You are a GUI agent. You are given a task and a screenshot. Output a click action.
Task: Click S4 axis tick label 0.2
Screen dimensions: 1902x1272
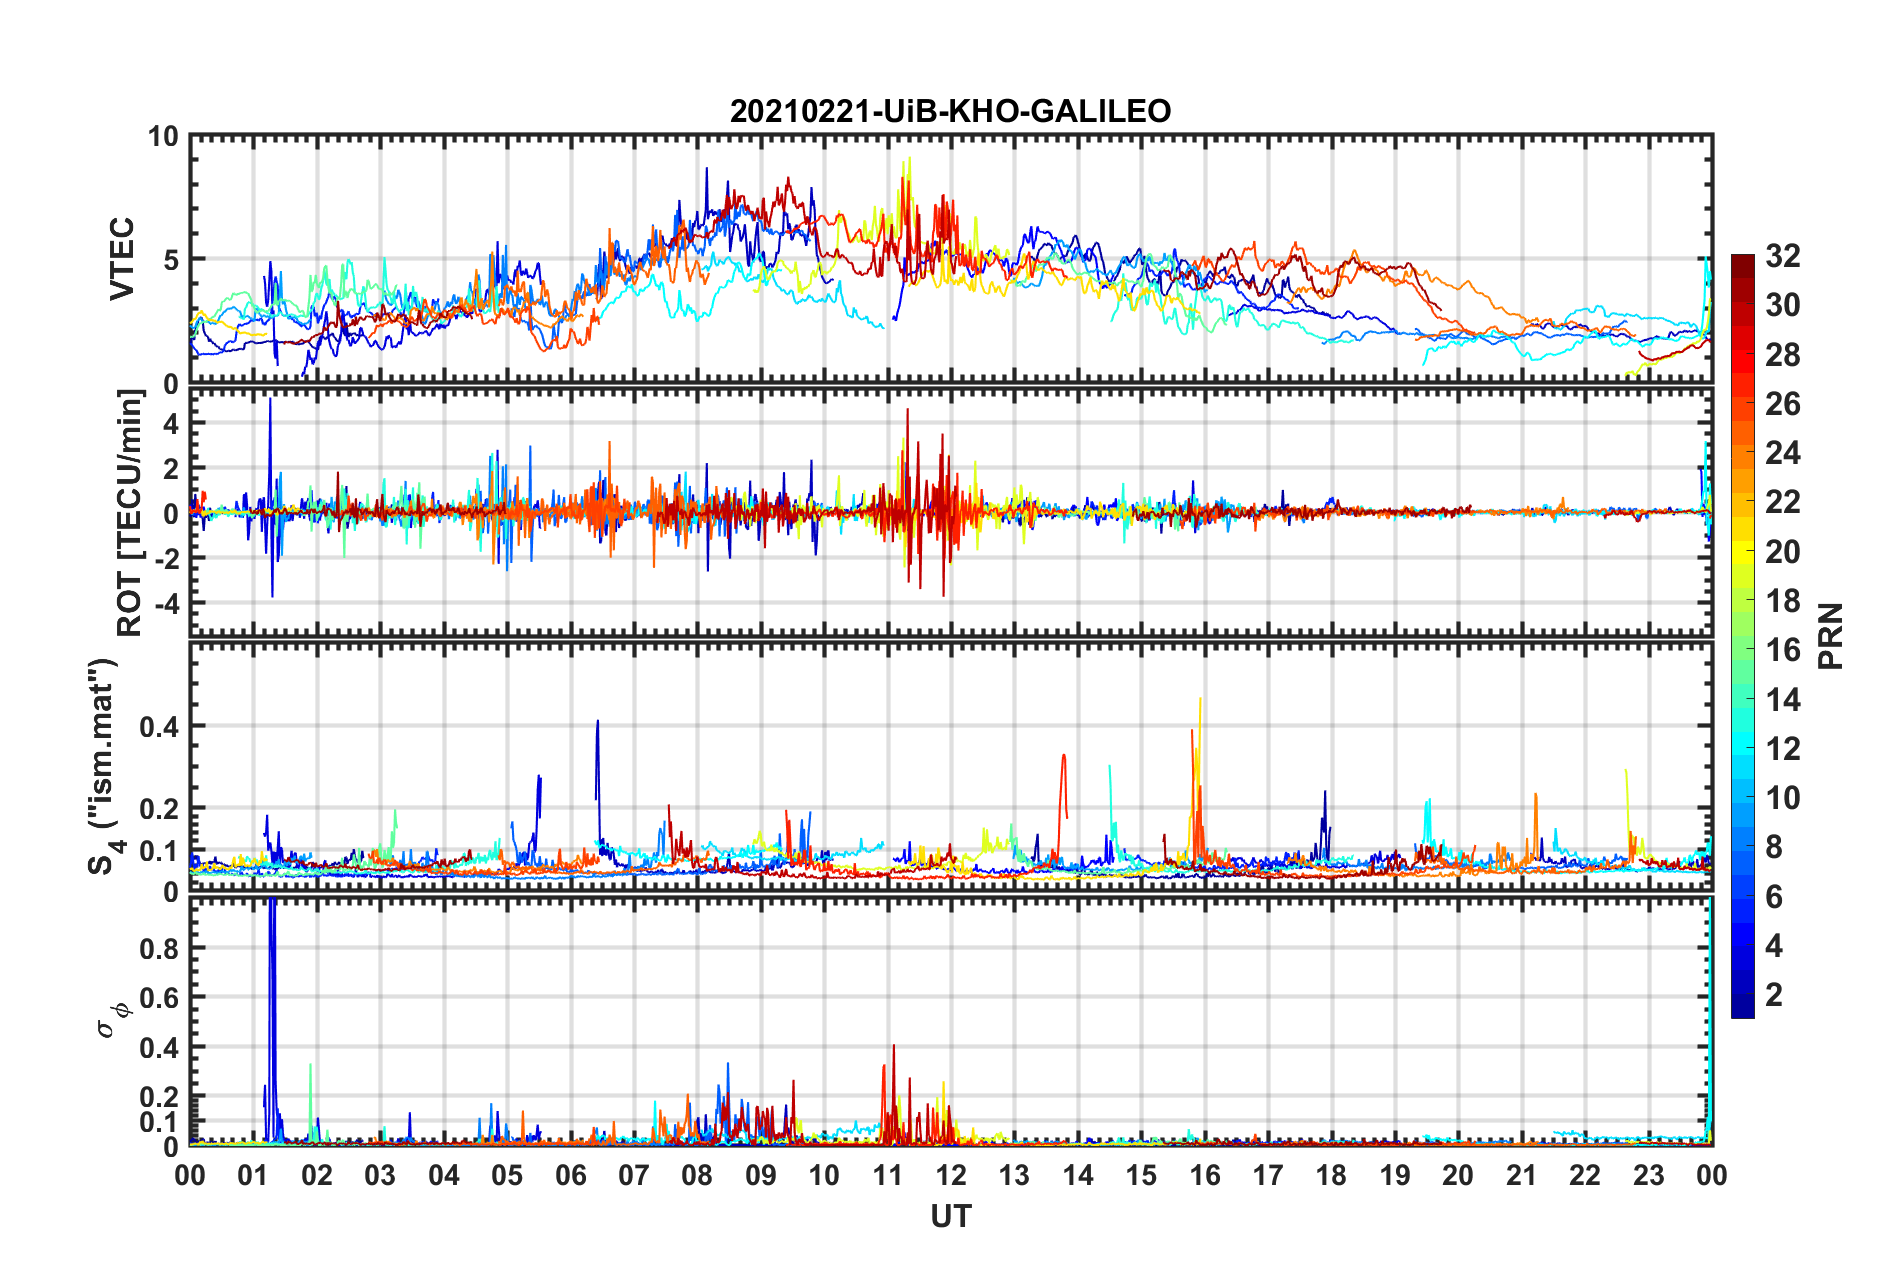pos(160,809)
